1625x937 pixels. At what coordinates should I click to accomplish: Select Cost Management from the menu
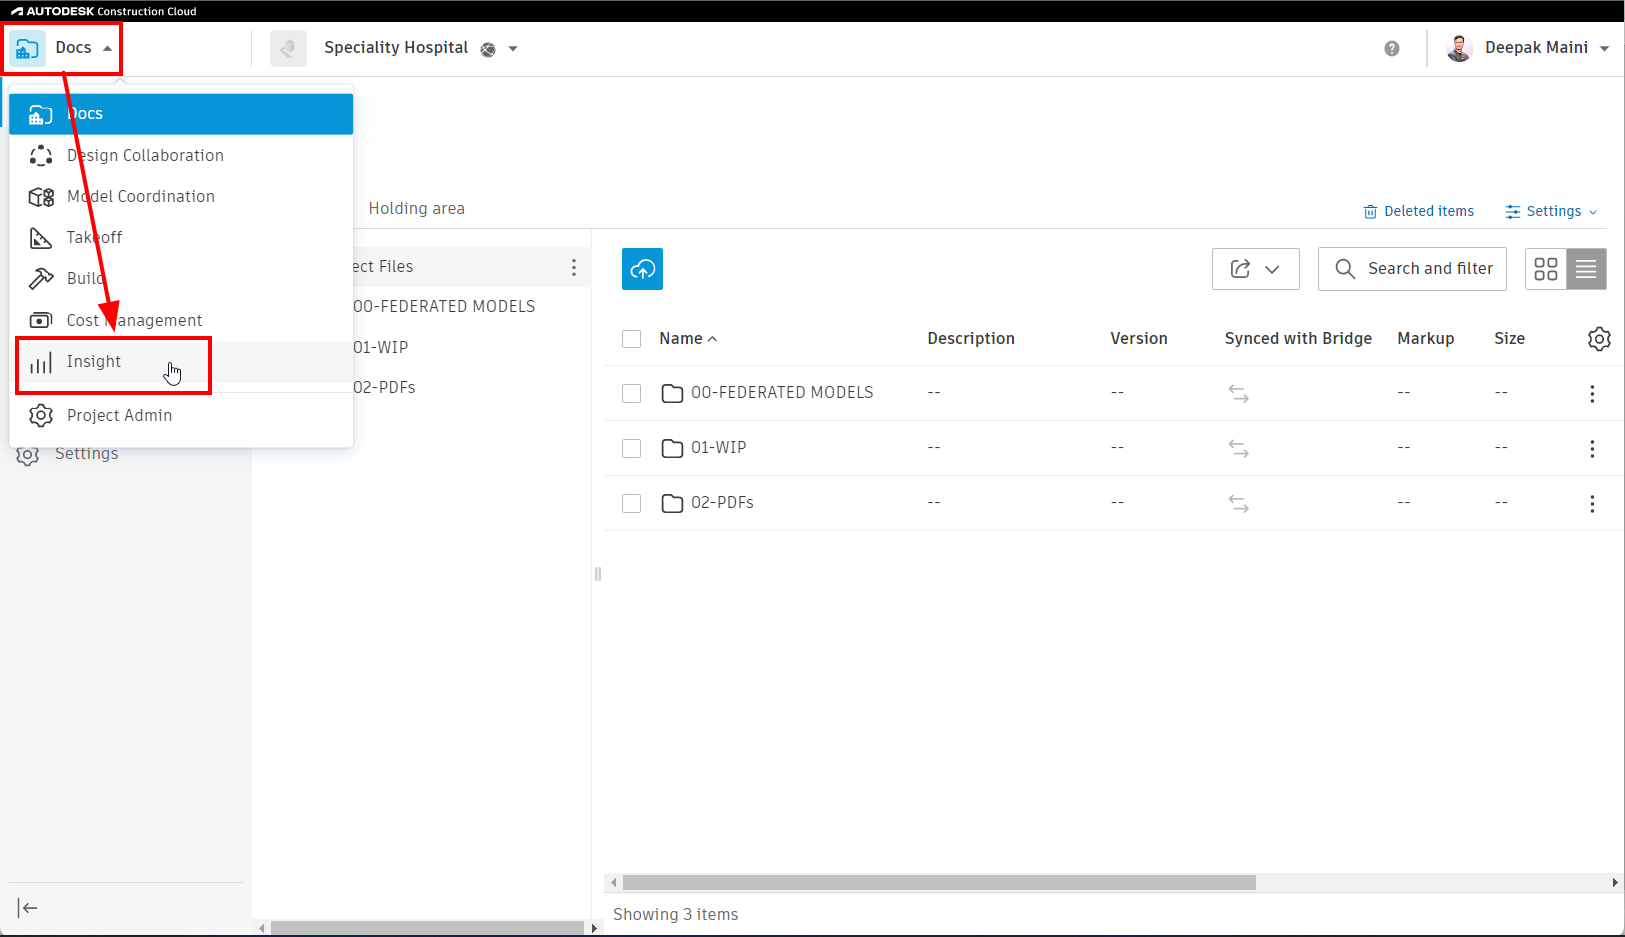pos(181,320)
